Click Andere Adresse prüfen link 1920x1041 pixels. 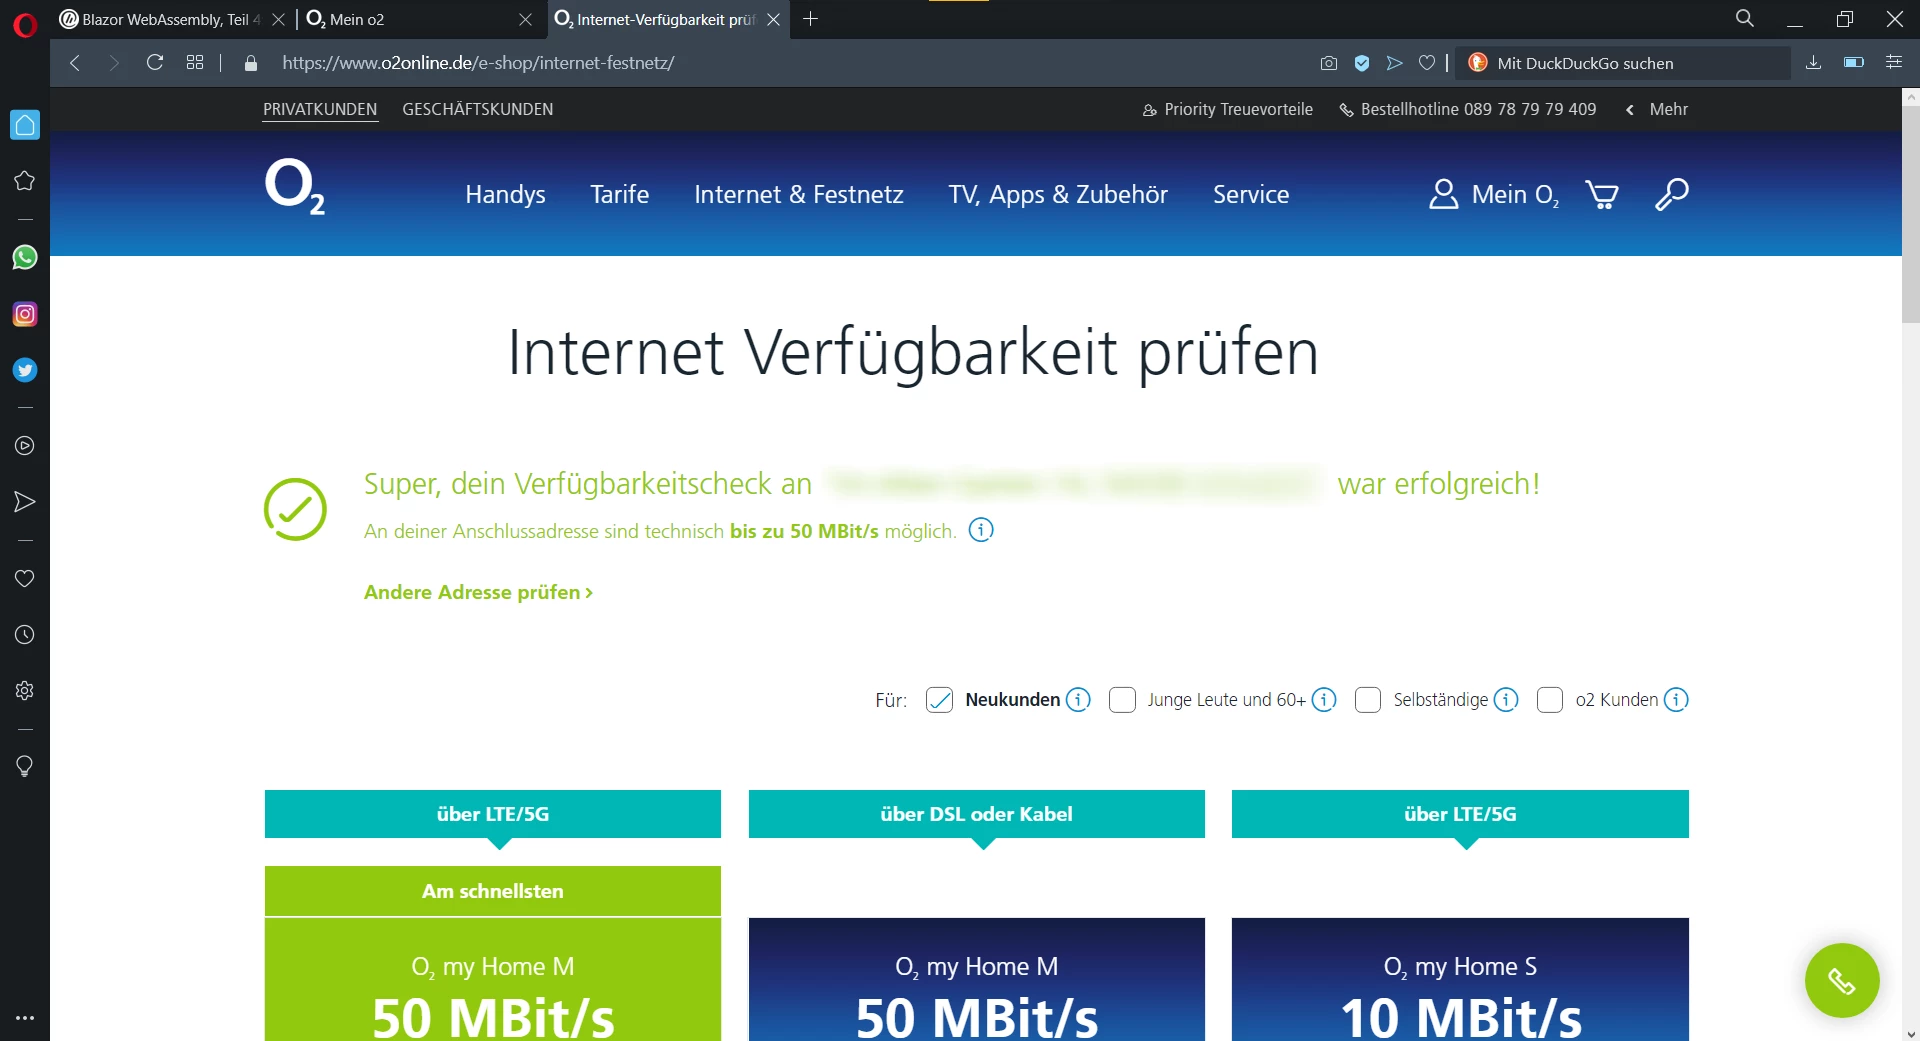coord(478,592)
